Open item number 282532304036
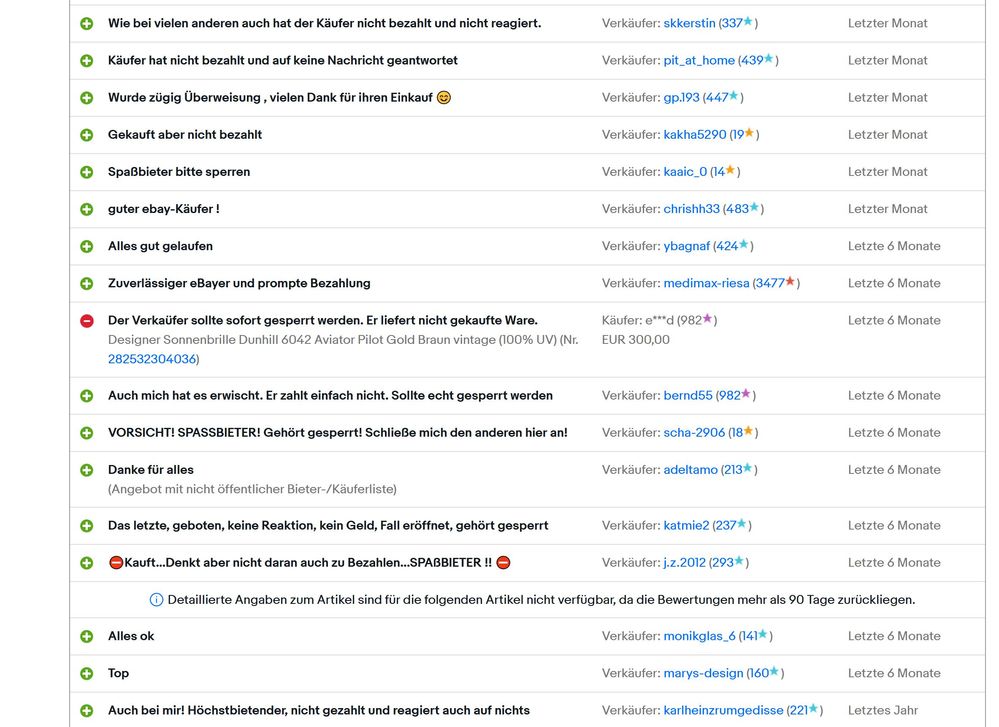The height and width of the screenshot is (727, 999). point(152,359)
